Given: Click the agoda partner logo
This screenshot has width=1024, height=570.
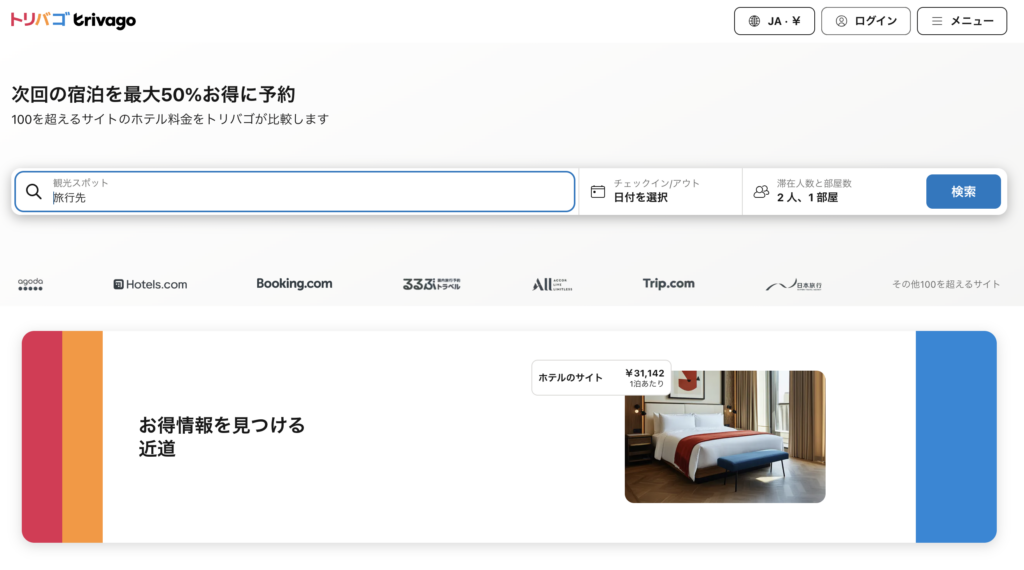Looking at the screenshot, I should click(x=31, y=284).
